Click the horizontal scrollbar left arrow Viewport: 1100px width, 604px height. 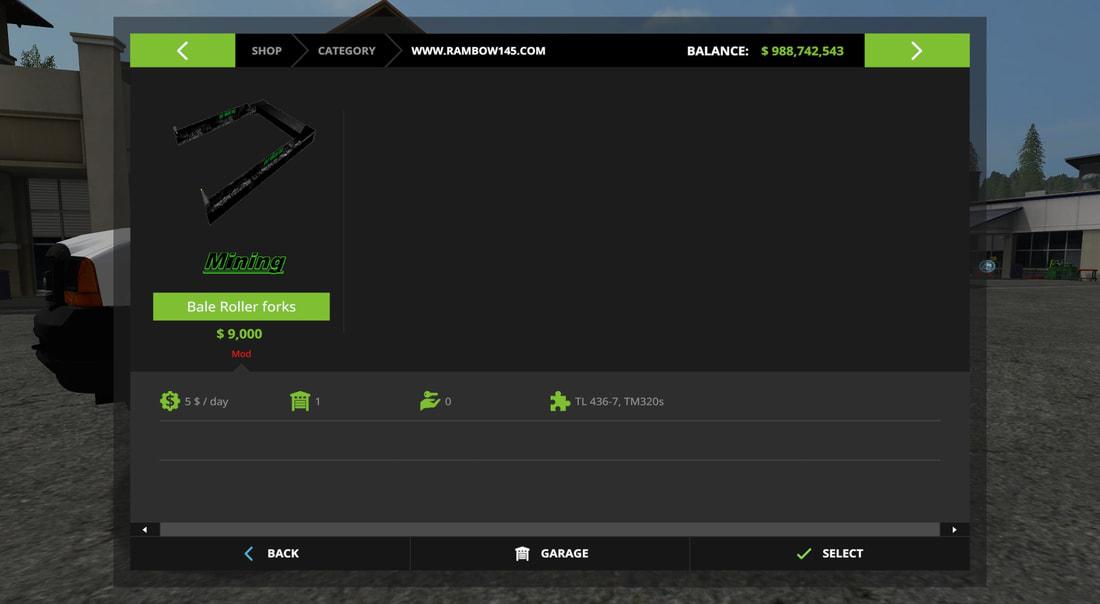[145, 529]
